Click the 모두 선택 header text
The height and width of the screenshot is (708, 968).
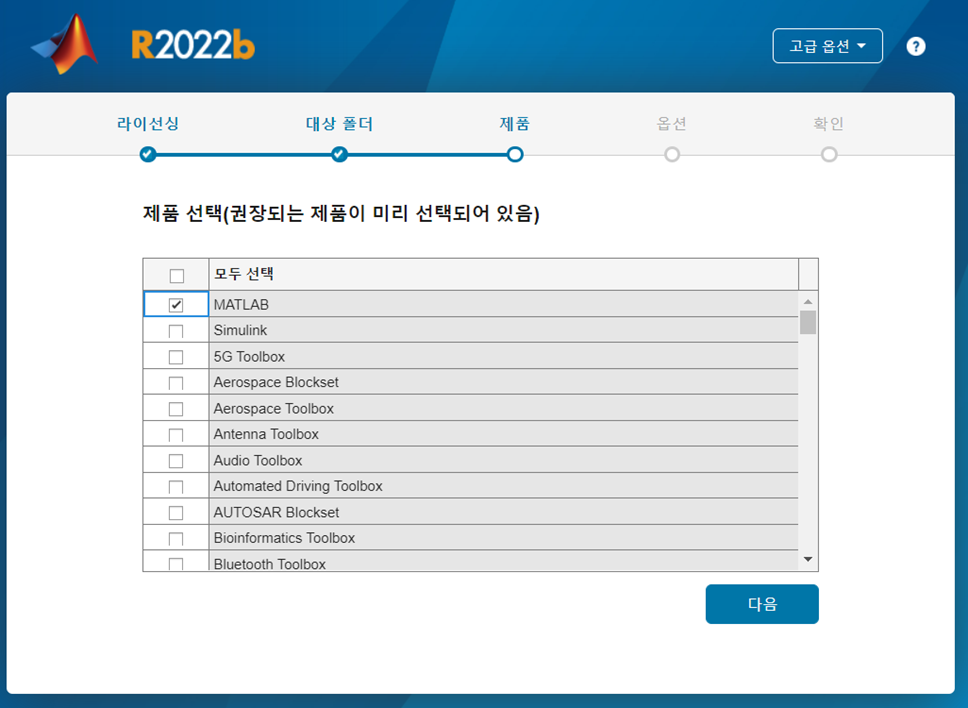pyautogui.click(x=244, y=273)
